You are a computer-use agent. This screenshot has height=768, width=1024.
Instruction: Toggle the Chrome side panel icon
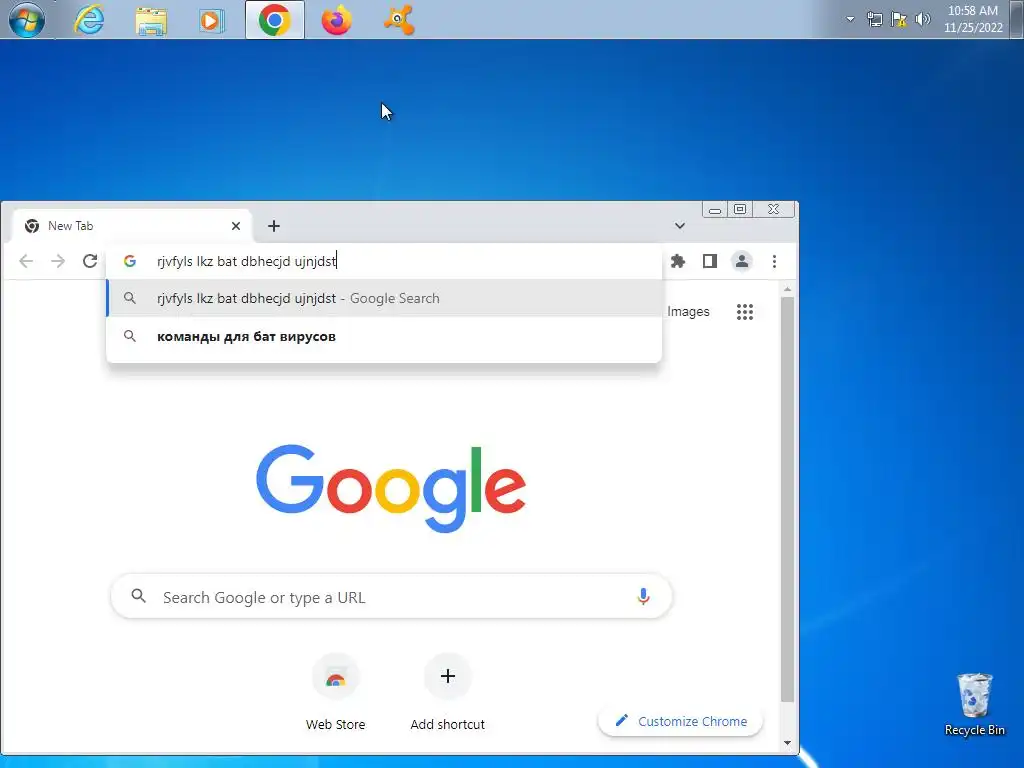coord(710,261)
